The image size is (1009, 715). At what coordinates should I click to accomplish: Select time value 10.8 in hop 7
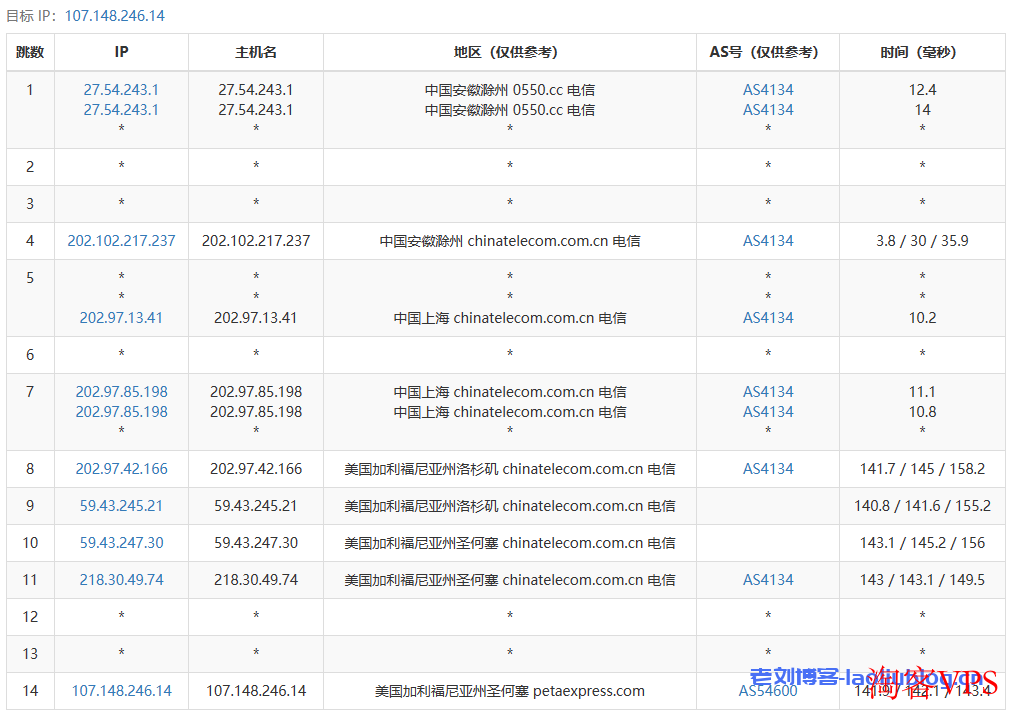[x=922, y=411]
